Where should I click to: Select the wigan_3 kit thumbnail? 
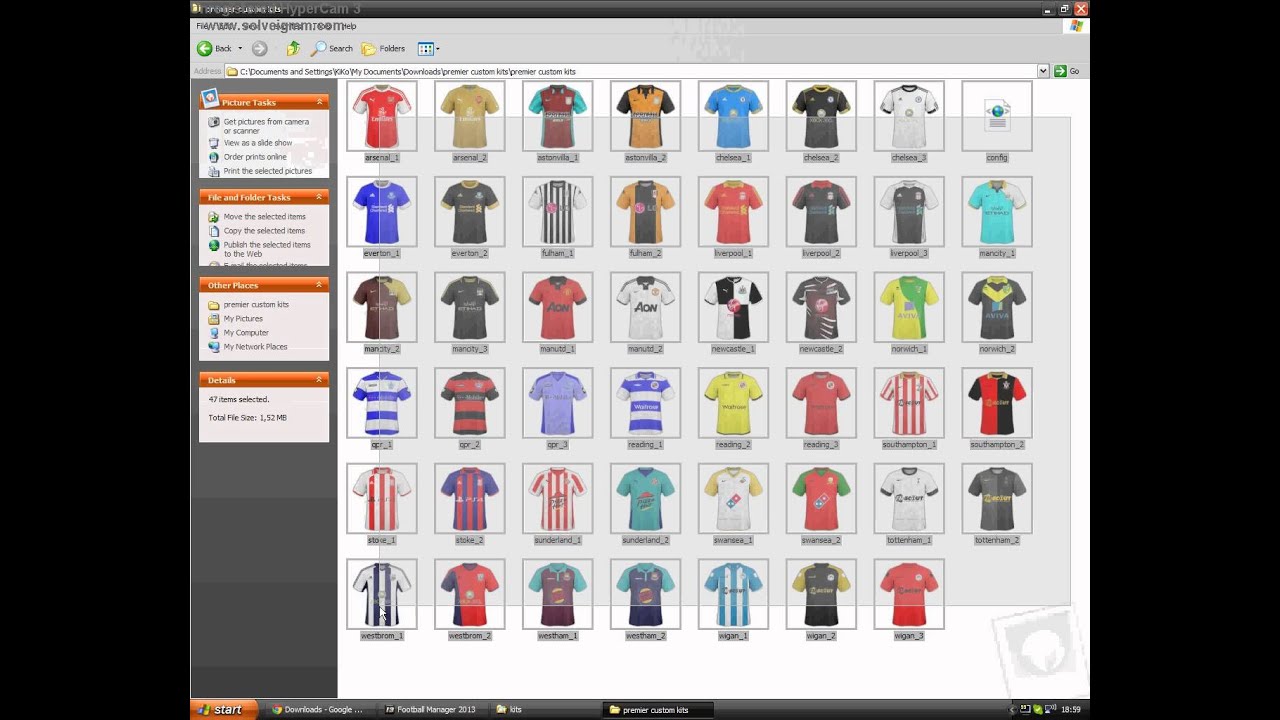909,595
